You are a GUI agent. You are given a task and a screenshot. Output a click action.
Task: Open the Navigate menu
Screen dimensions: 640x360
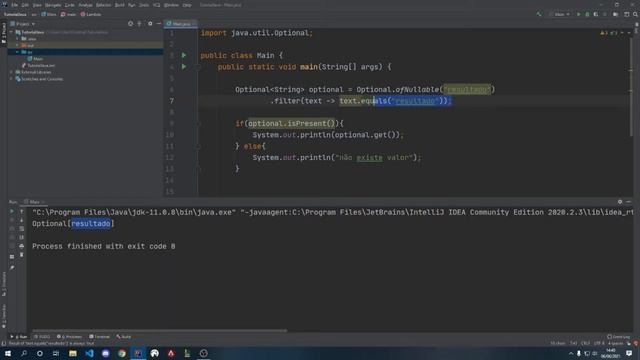53,5
